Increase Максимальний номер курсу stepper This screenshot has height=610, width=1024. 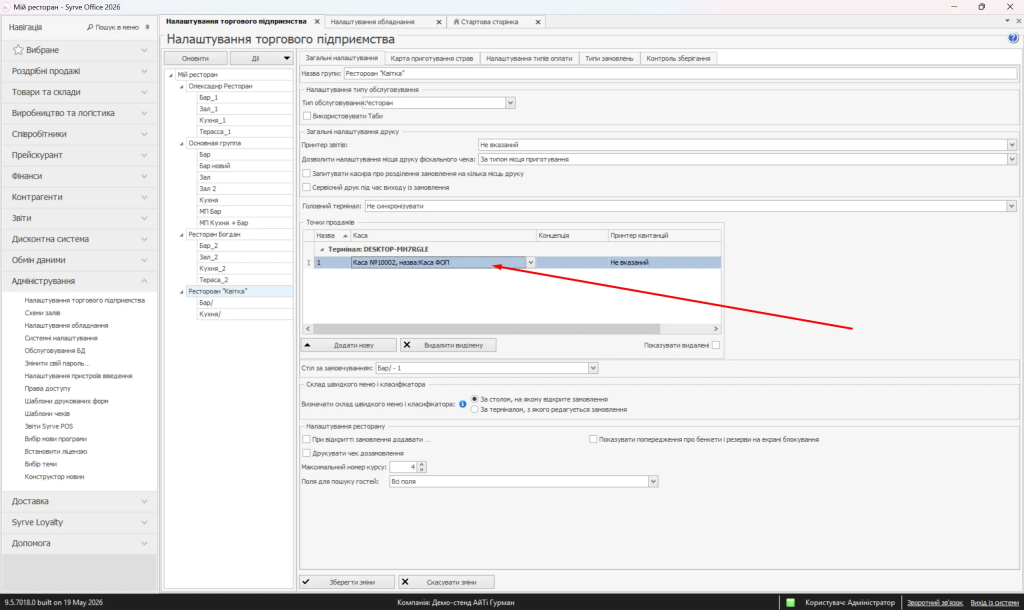(422, 464)
